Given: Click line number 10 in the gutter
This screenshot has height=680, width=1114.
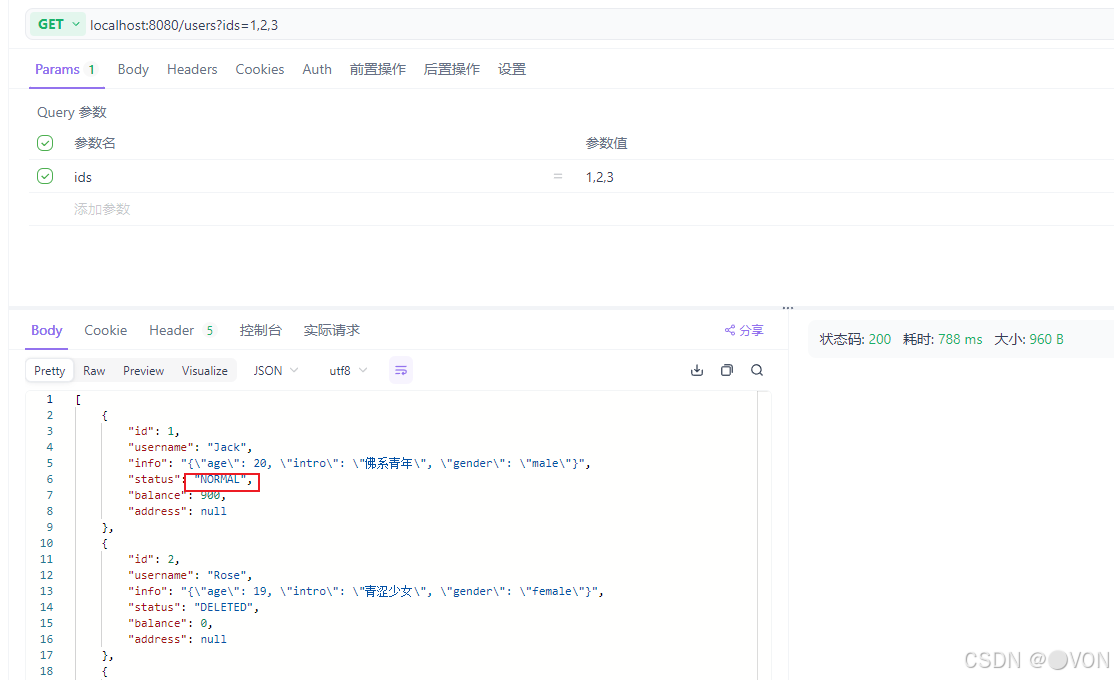Looking at the screenshot, I should [x=47, y=543].
